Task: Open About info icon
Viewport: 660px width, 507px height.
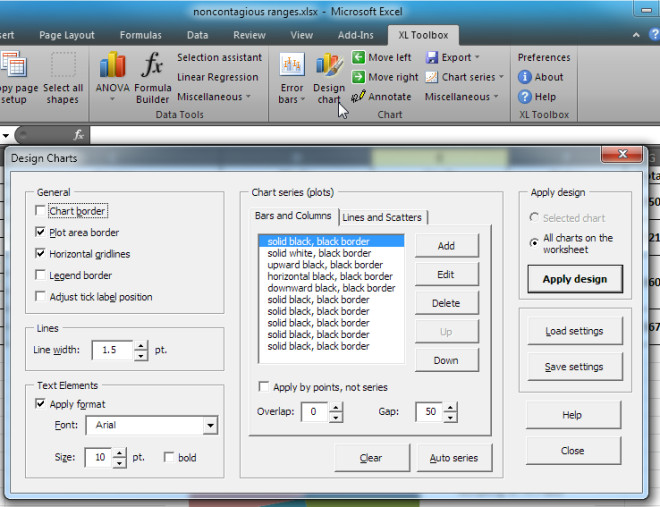Action: [x=524, y=77]
